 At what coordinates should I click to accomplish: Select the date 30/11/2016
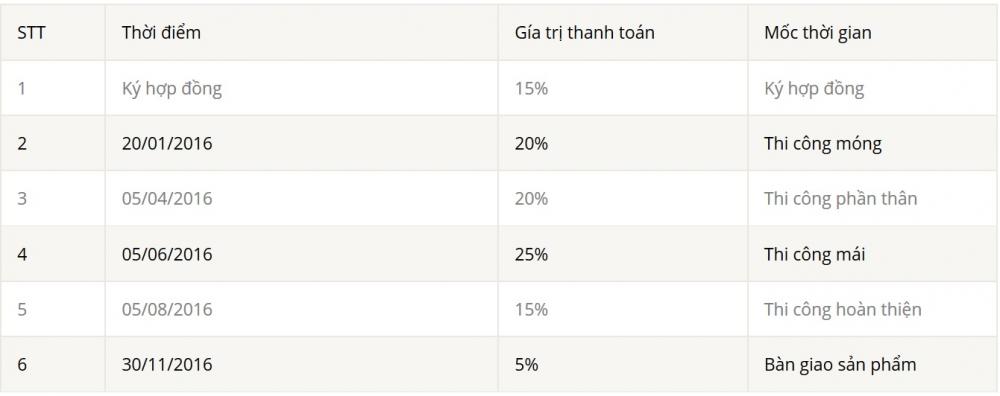[167, 365]
